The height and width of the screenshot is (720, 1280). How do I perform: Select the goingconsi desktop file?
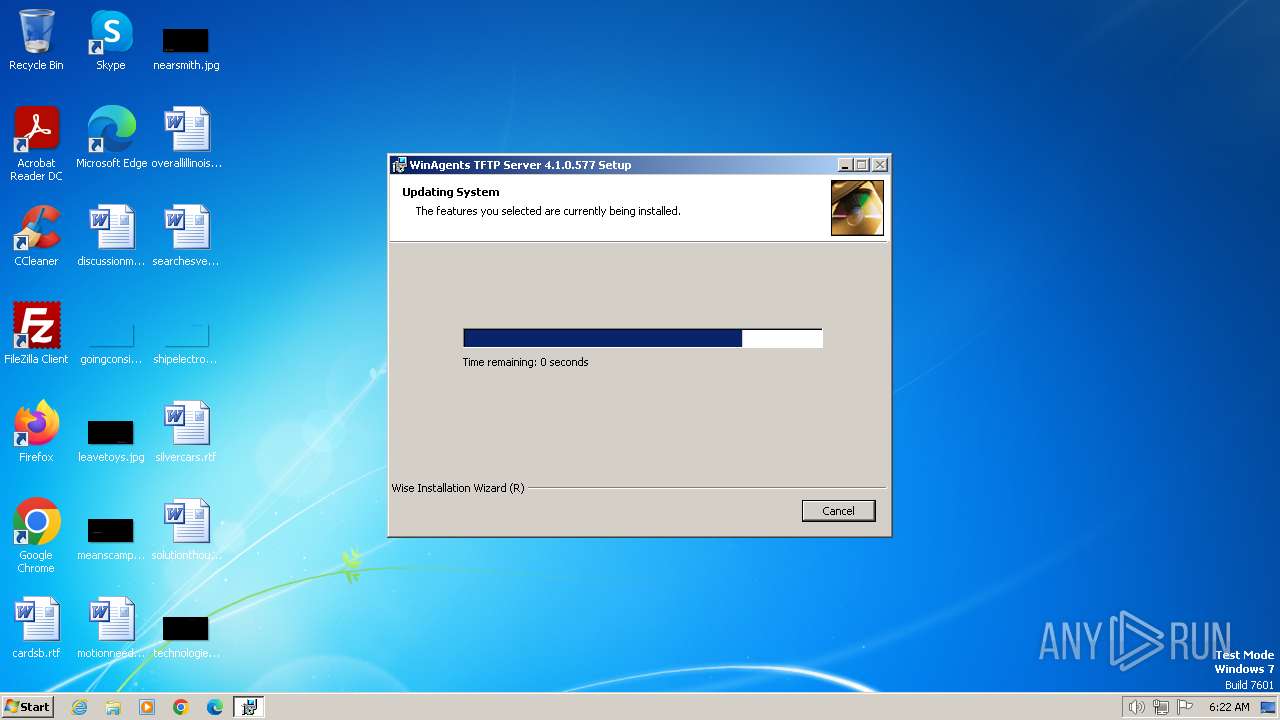tap(111, 341)
